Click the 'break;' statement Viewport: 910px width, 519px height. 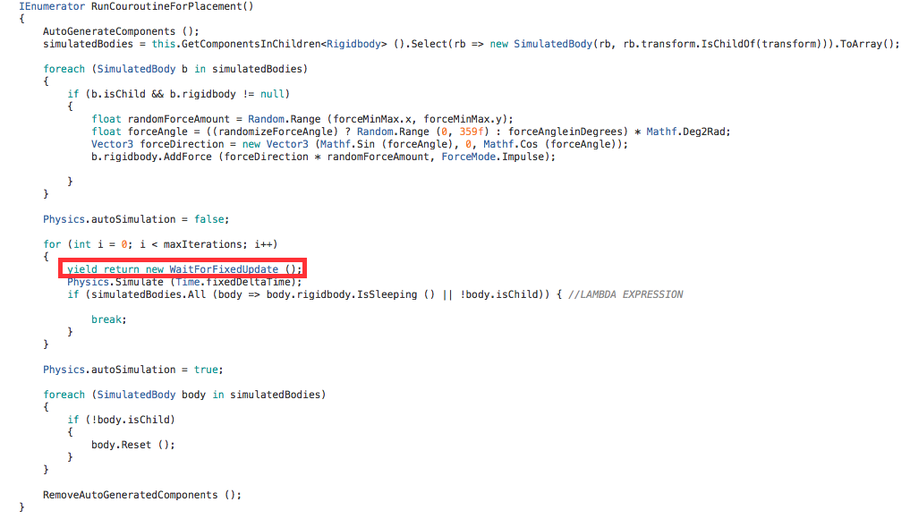[109, 320]
